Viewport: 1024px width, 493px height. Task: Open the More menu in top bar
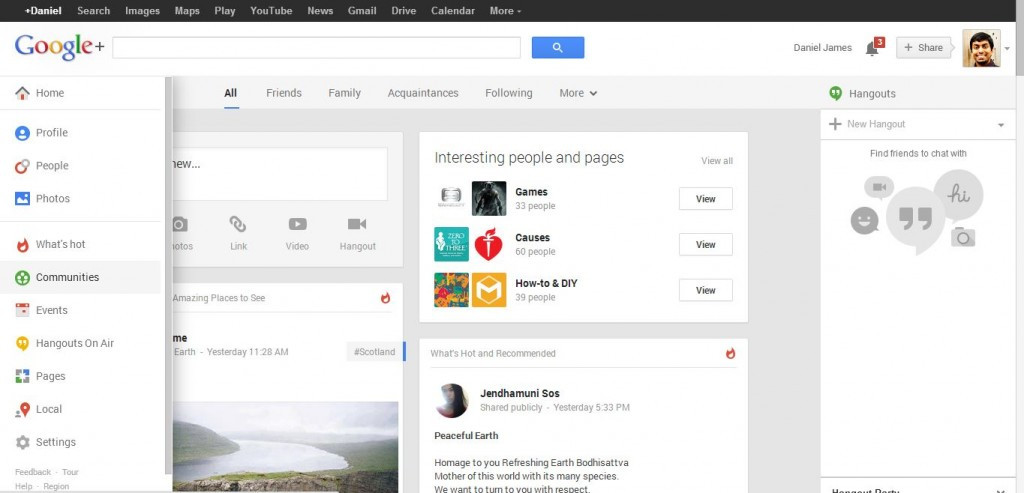505,11
